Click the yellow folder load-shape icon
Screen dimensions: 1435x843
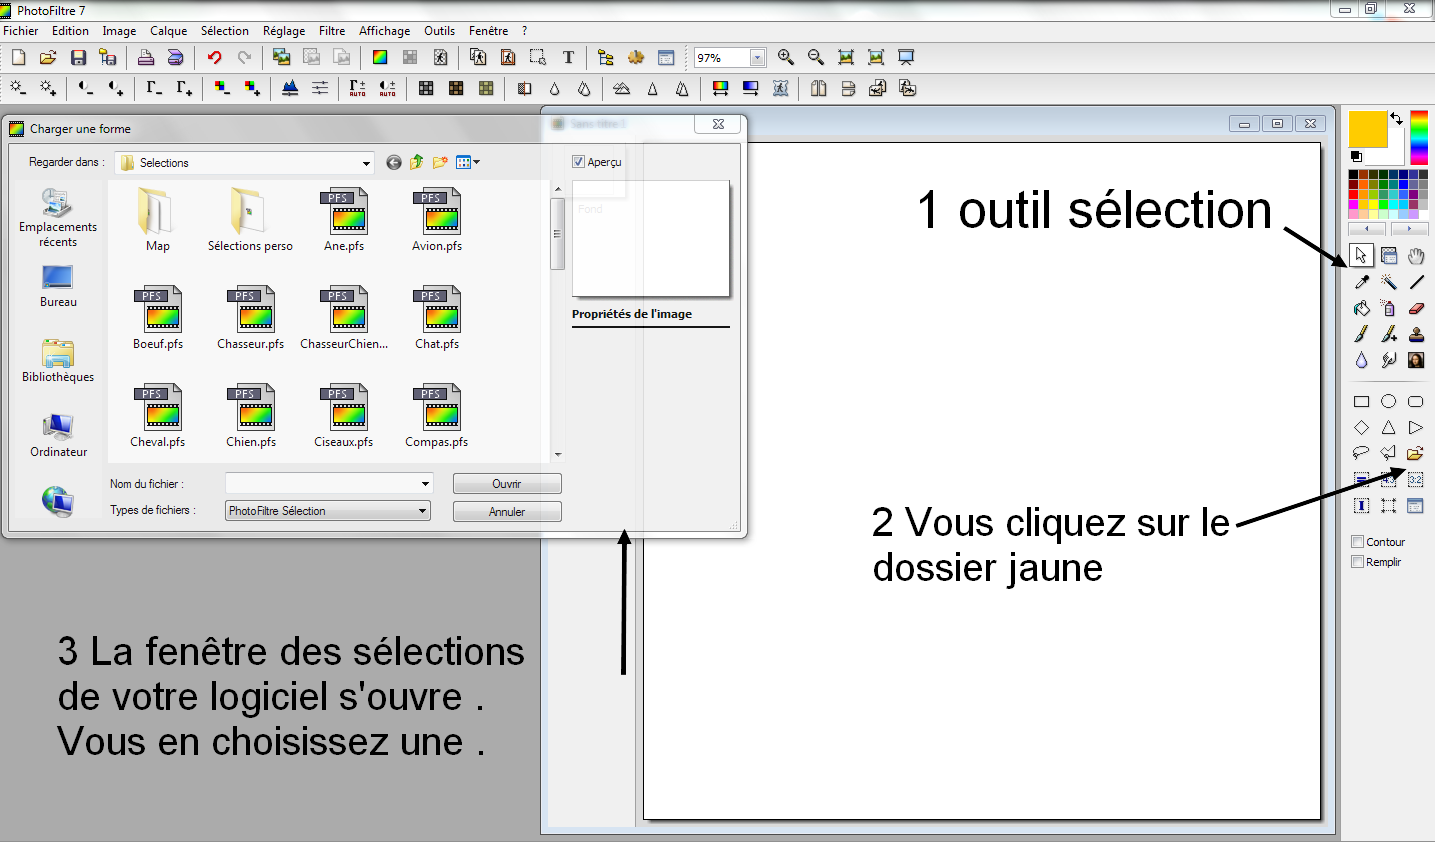(x=1416, y=453)
